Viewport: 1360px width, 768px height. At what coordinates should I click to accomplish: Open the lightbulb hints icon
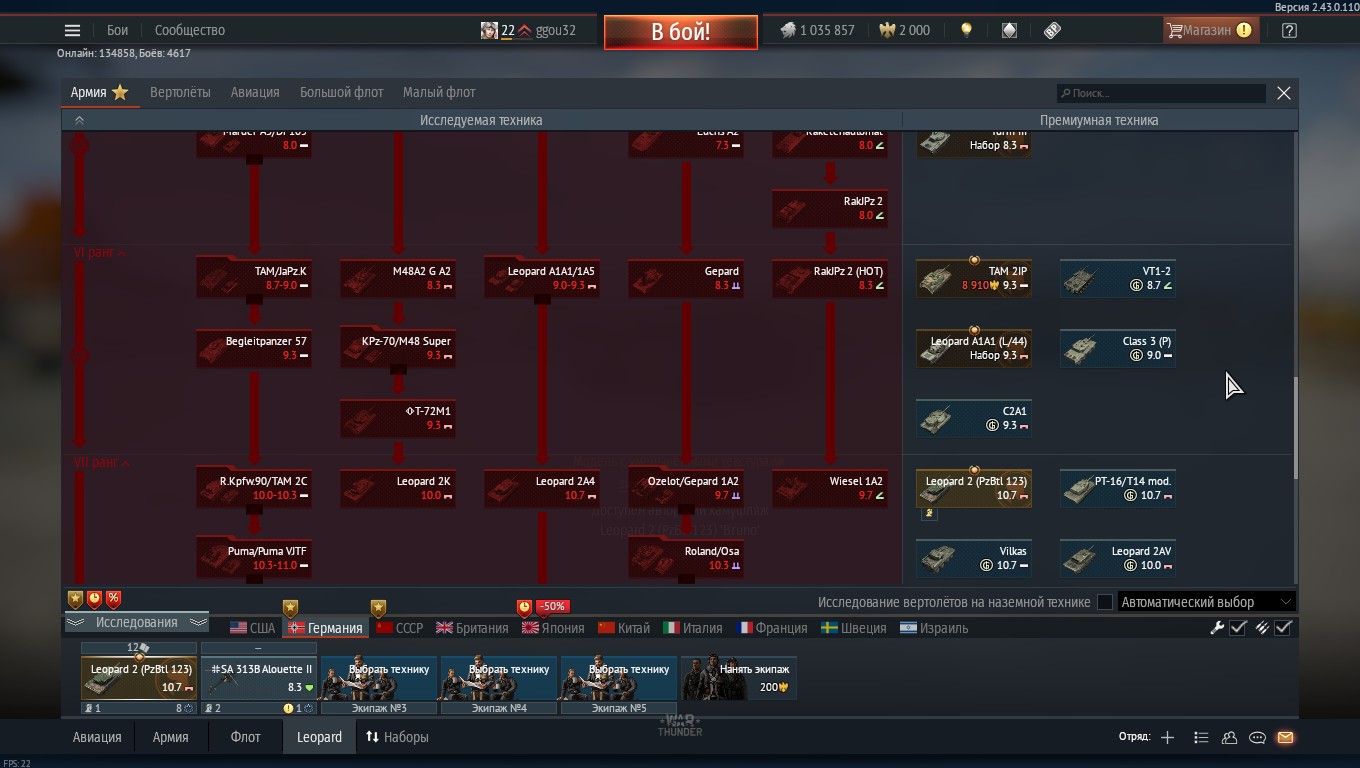pos(966,30)
